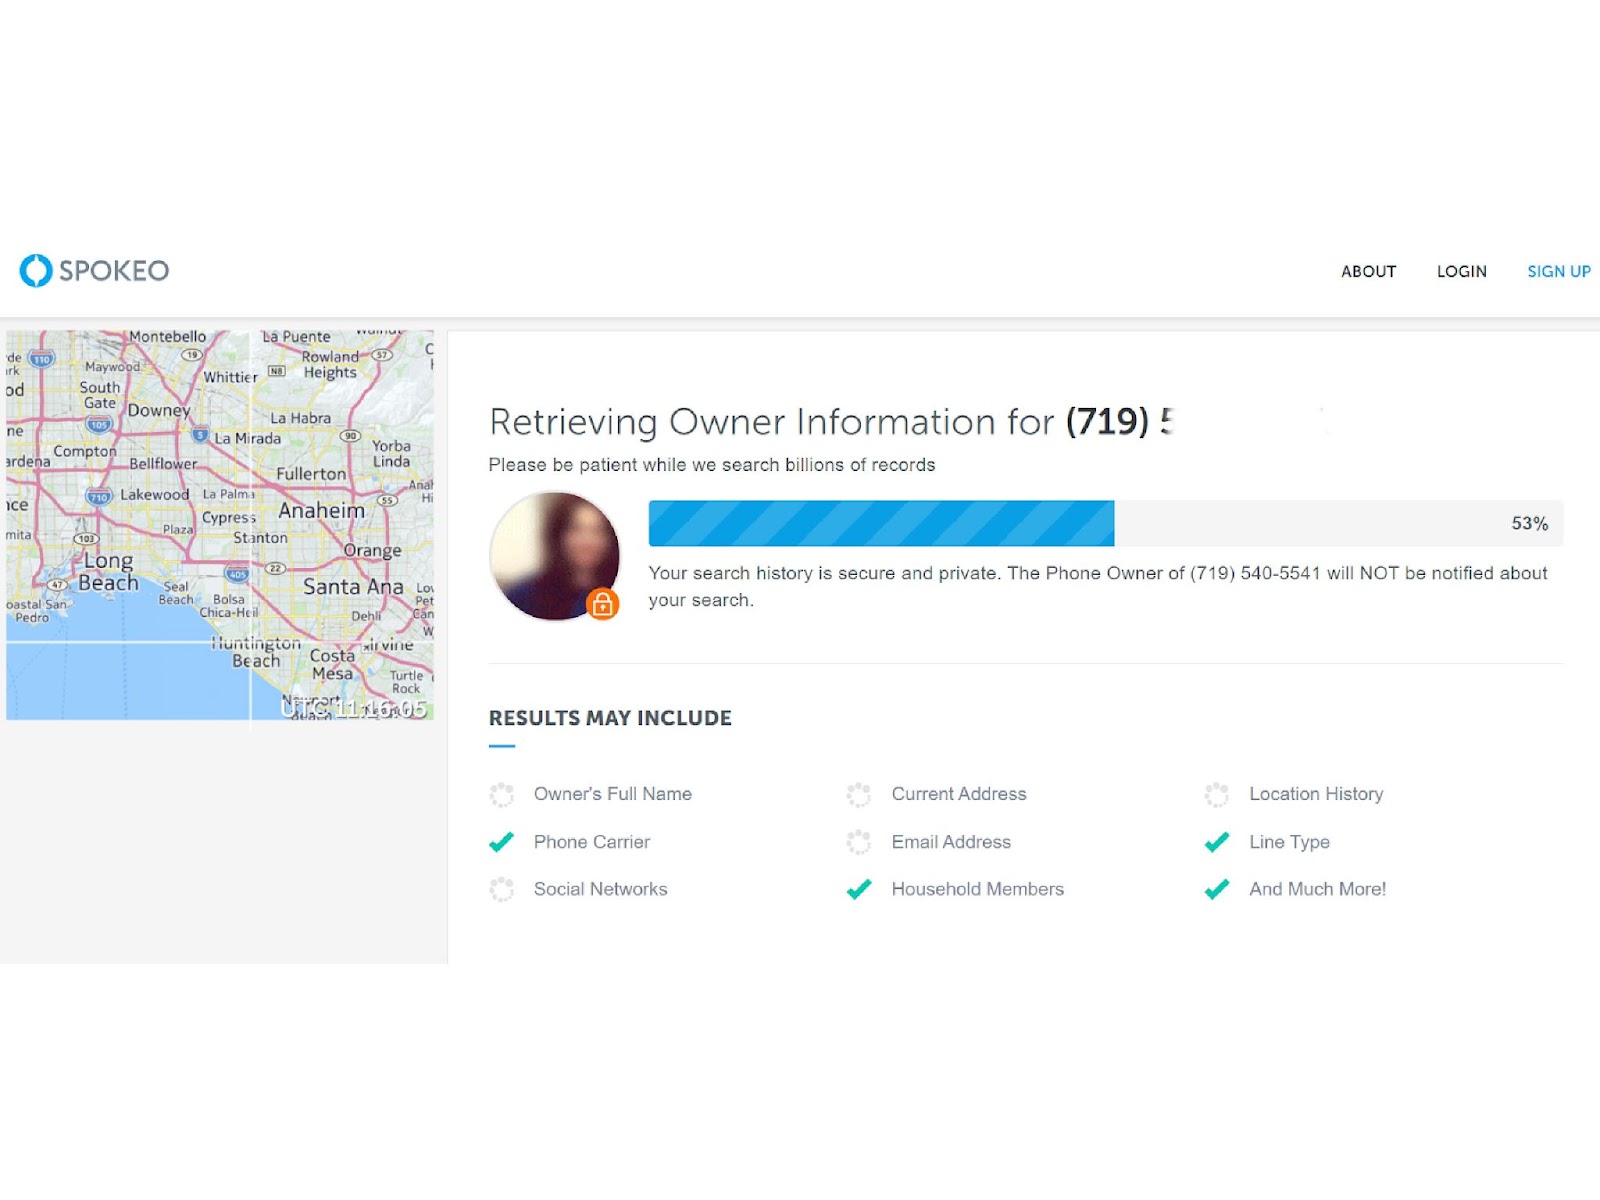Click the loading spinner beside Owner's Full Name
Screen dimensions: 1600x1200
click(x=501, y=795)
